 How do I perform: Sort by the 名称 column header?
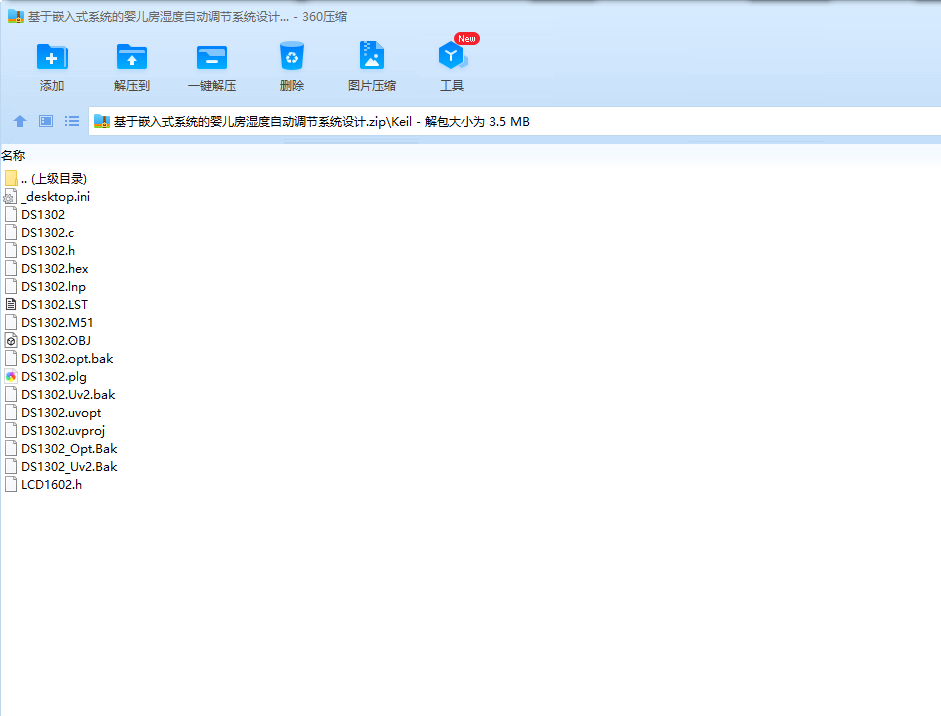coord(13,155)
